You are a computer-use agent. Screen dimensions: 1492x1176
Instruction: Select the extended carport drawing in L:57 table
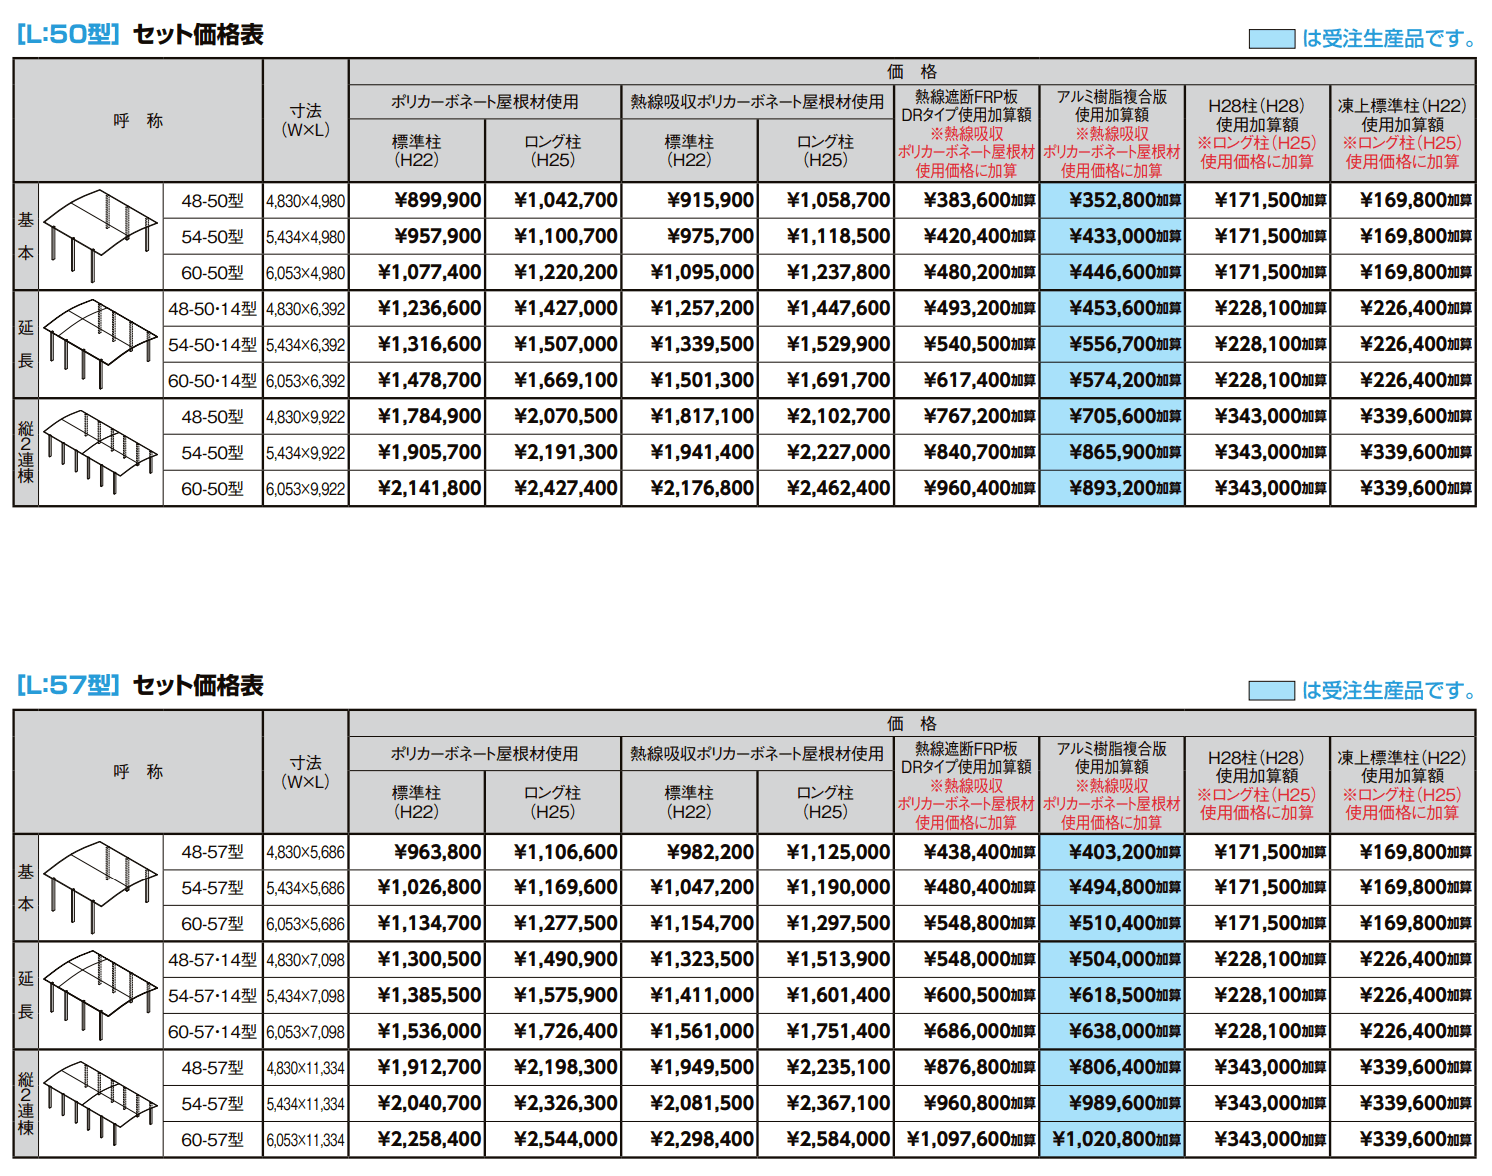pyautogui.click(x=100, y=995)
